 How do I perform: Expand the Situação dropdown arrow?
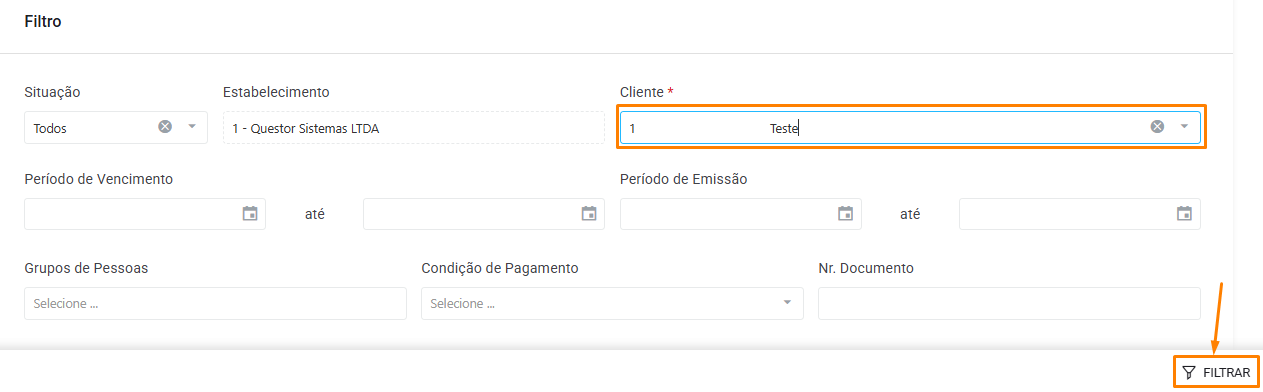click(x=191, y=127)
